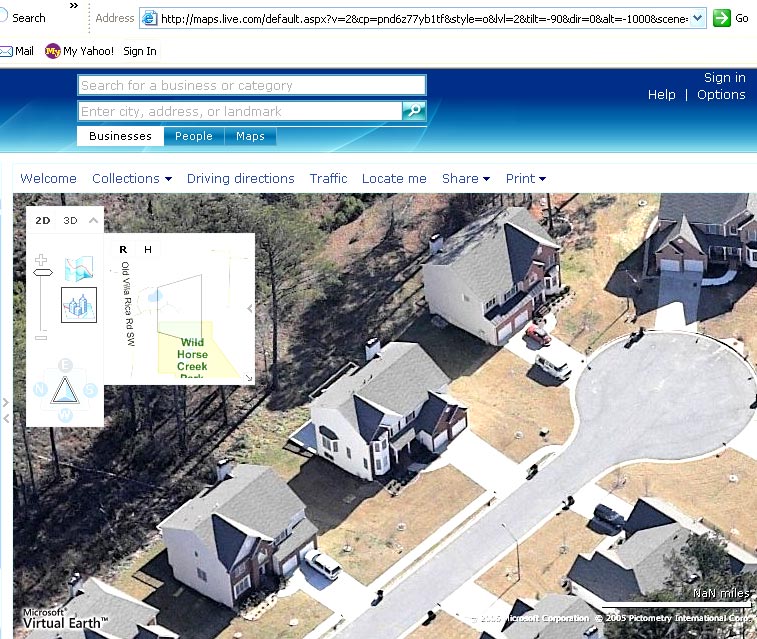Open the Share dropdown menu
The image size is (757, 639).
click(466, 179)
